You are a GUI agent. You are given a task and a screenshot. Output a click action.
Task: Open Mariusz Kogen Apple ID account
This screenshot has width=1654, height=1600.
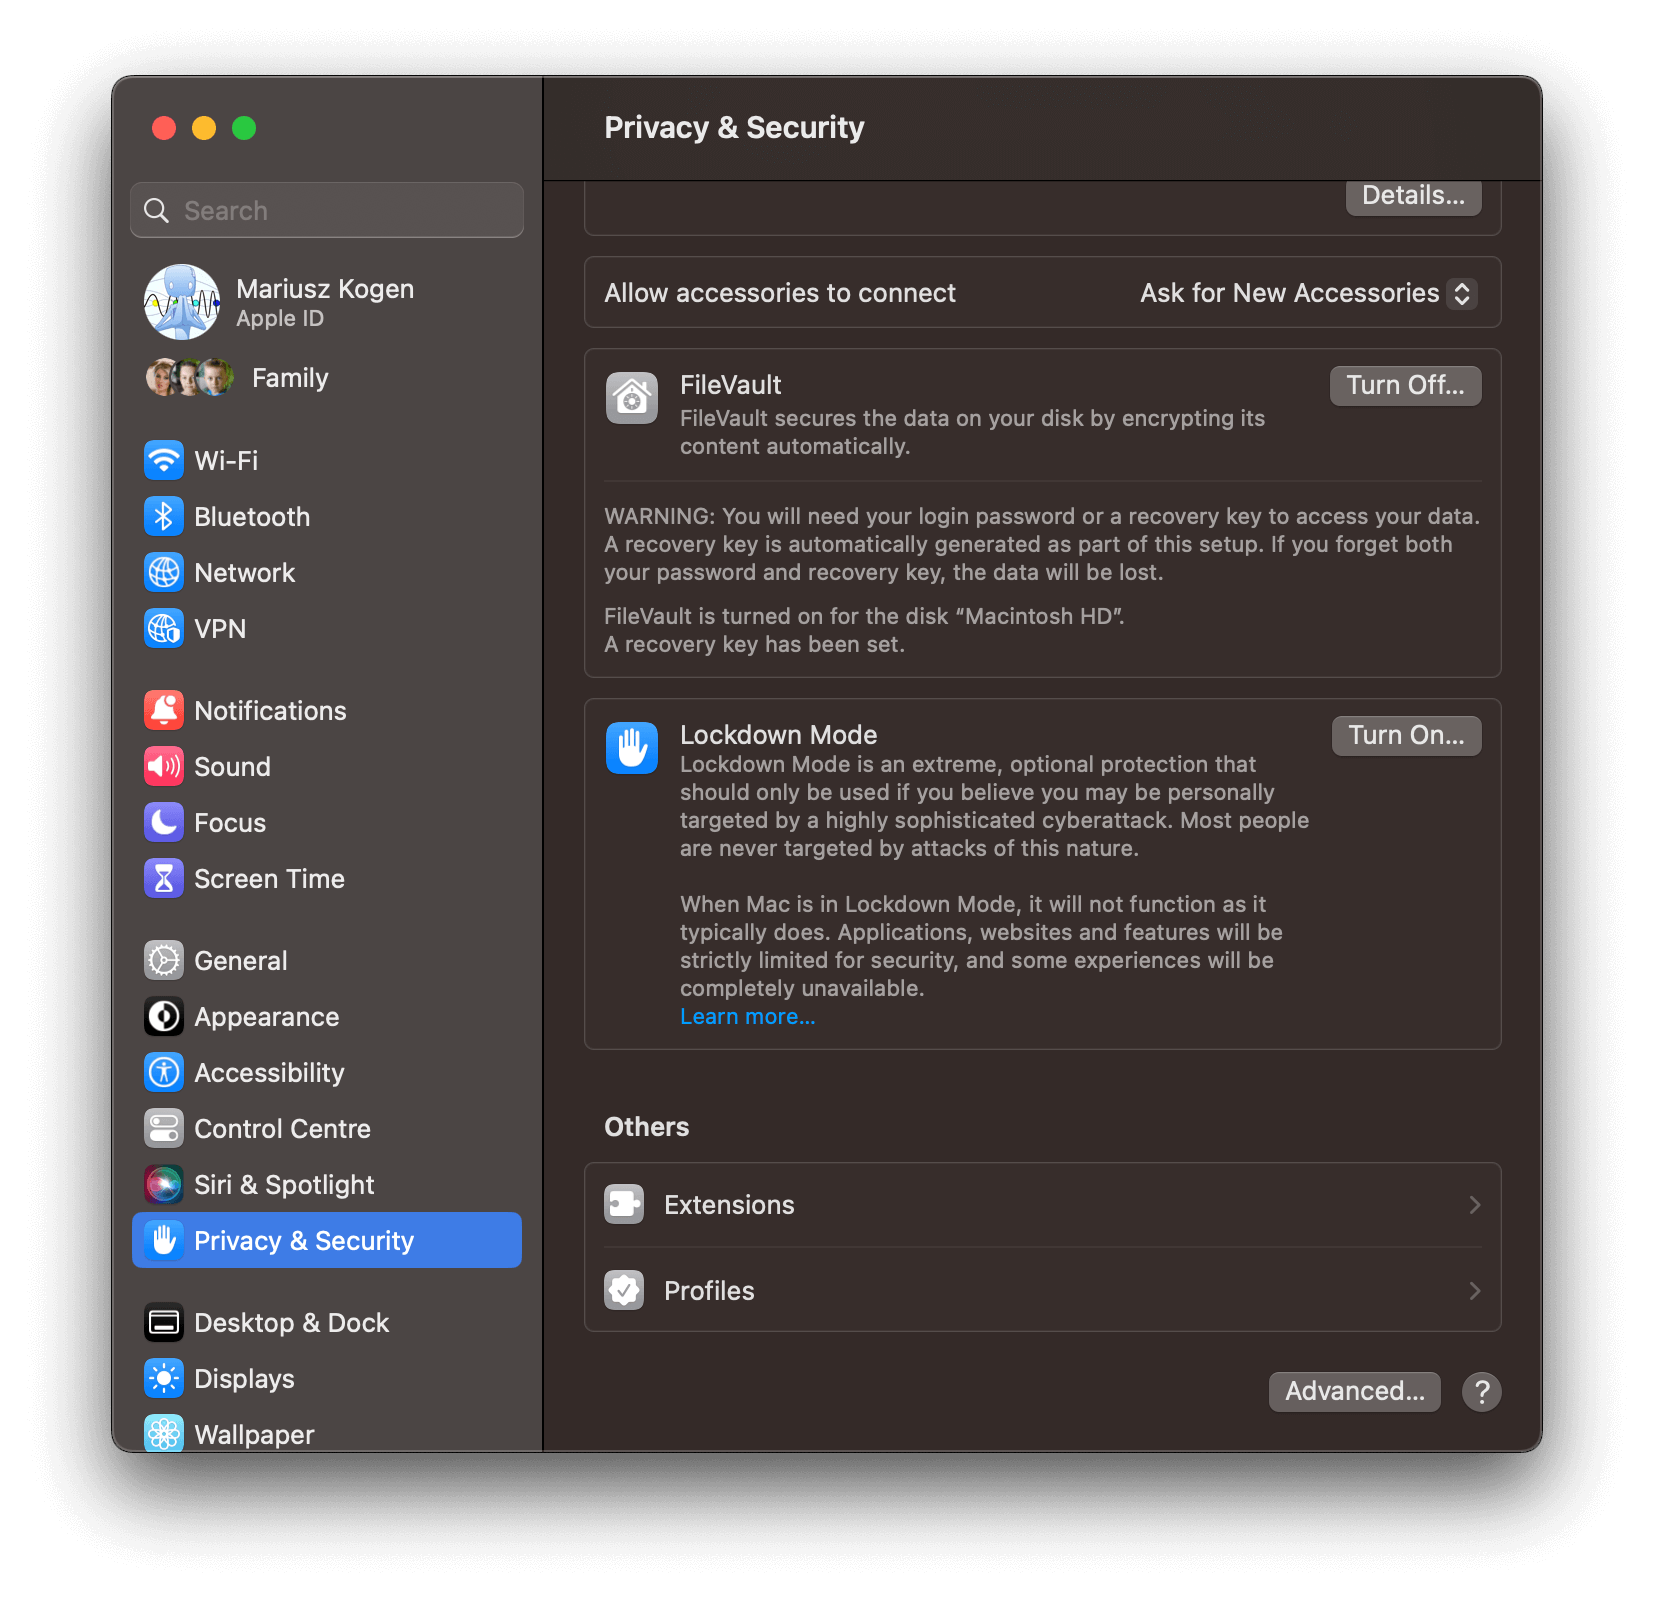324,302
